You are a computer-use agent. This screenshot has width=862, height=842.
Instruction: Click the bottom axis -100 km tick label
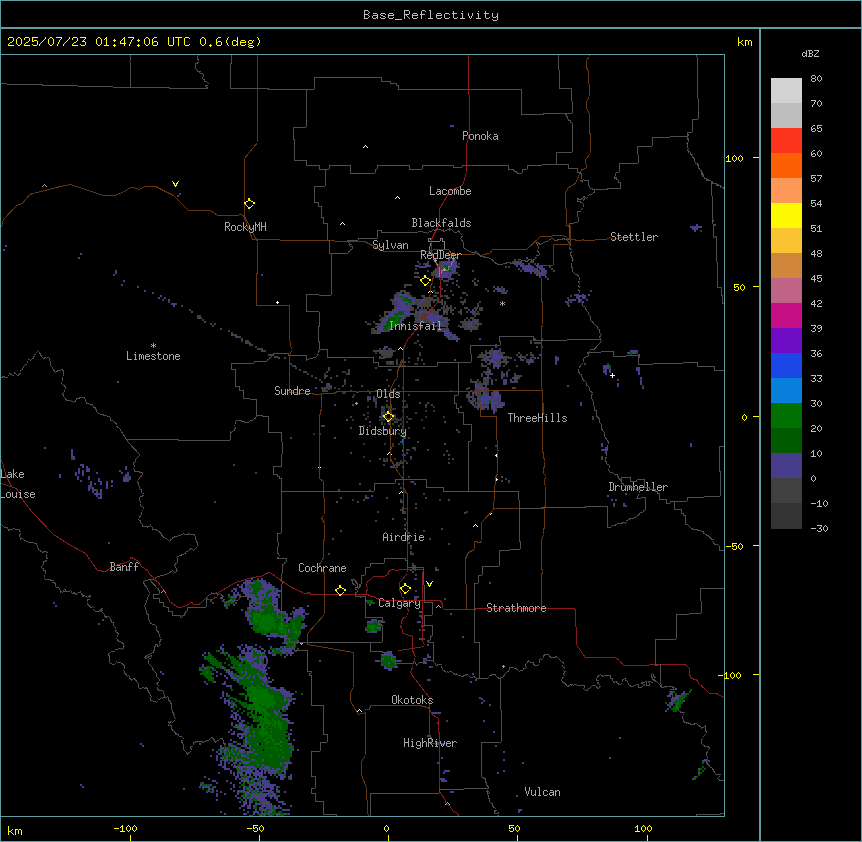(x=125, y=829)
